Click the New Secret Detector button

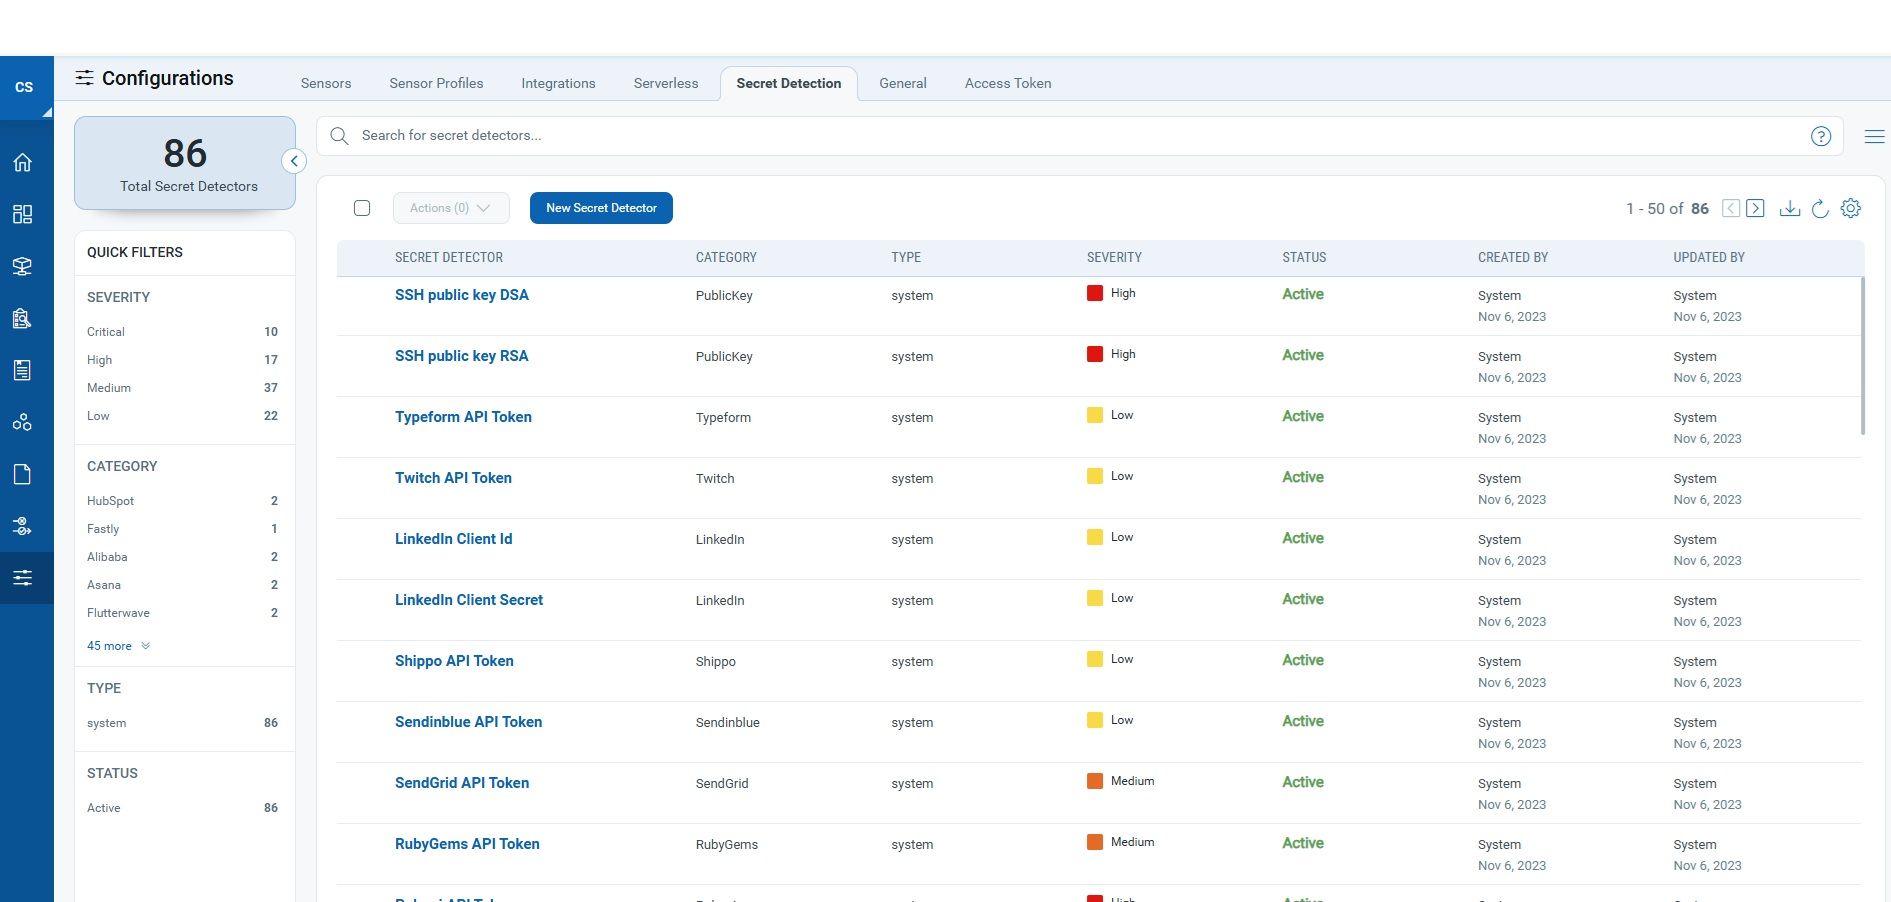[601, 208]
